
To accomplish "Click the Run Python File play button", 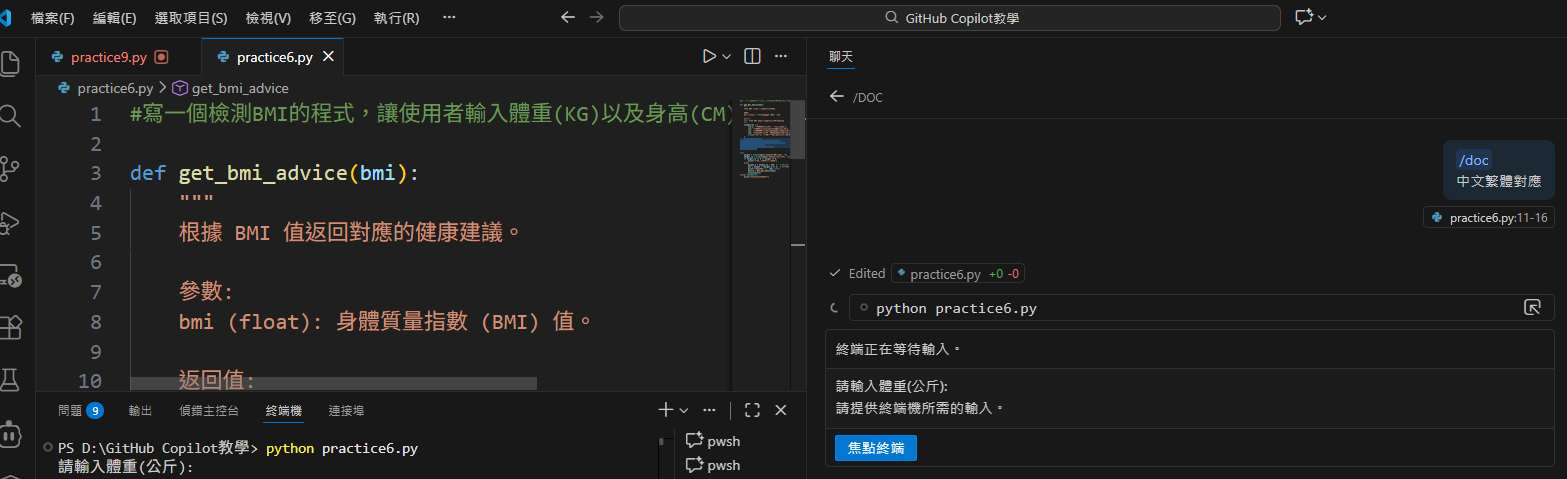I will pos(709,57).
